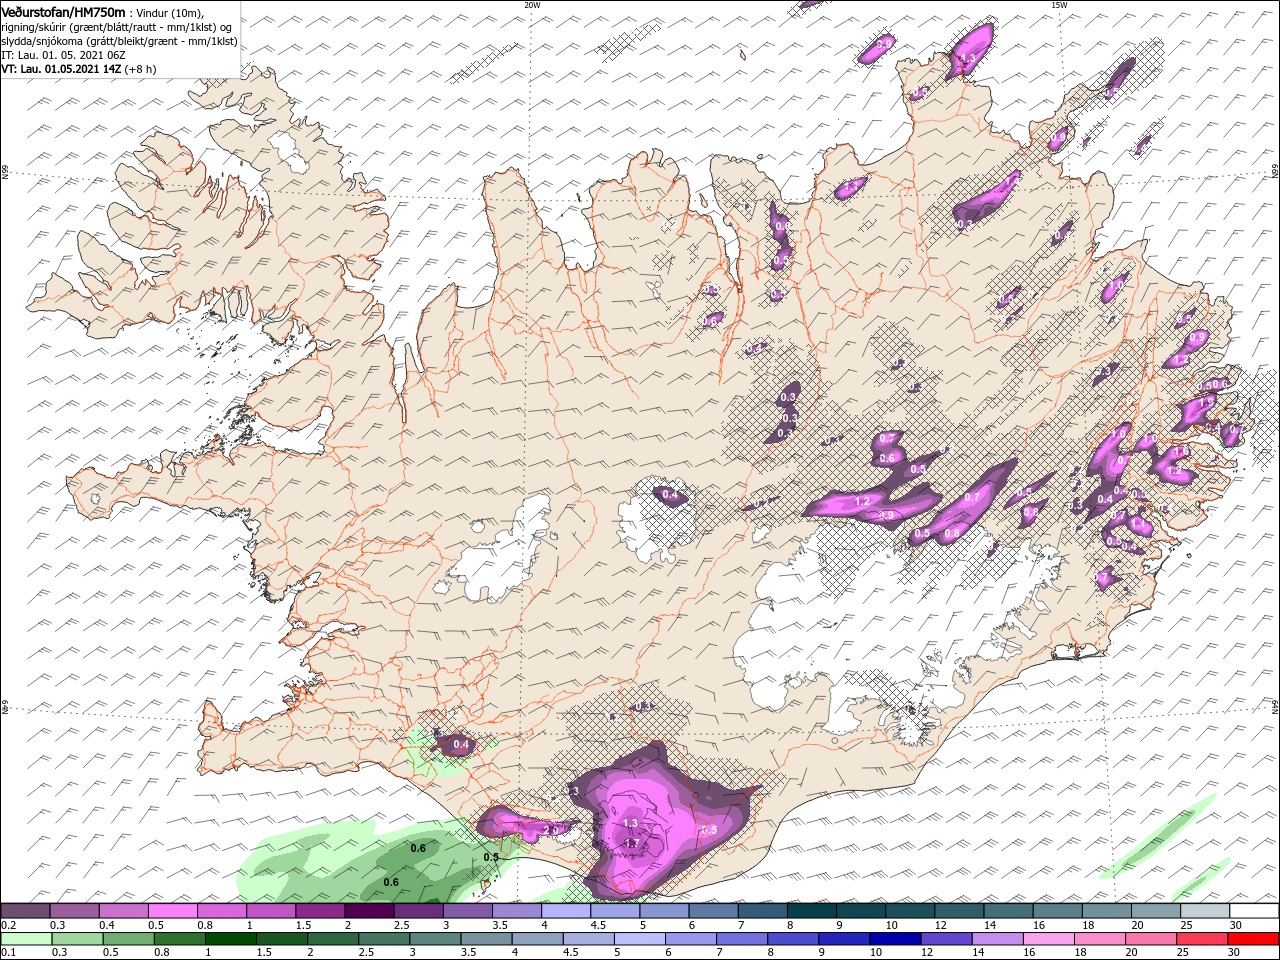Image resolution: width=1280 pixels, height=960 pixels.
Task: Click the 0.2 number under the snow legend
Action: tap(7, 925)
